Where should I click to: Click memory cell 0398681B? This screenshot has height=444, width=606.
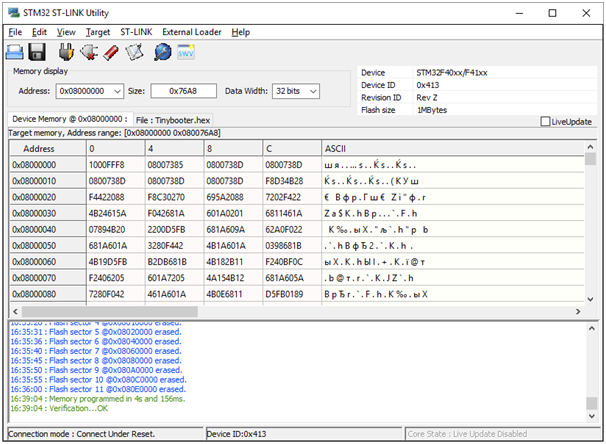click(292, 246)
